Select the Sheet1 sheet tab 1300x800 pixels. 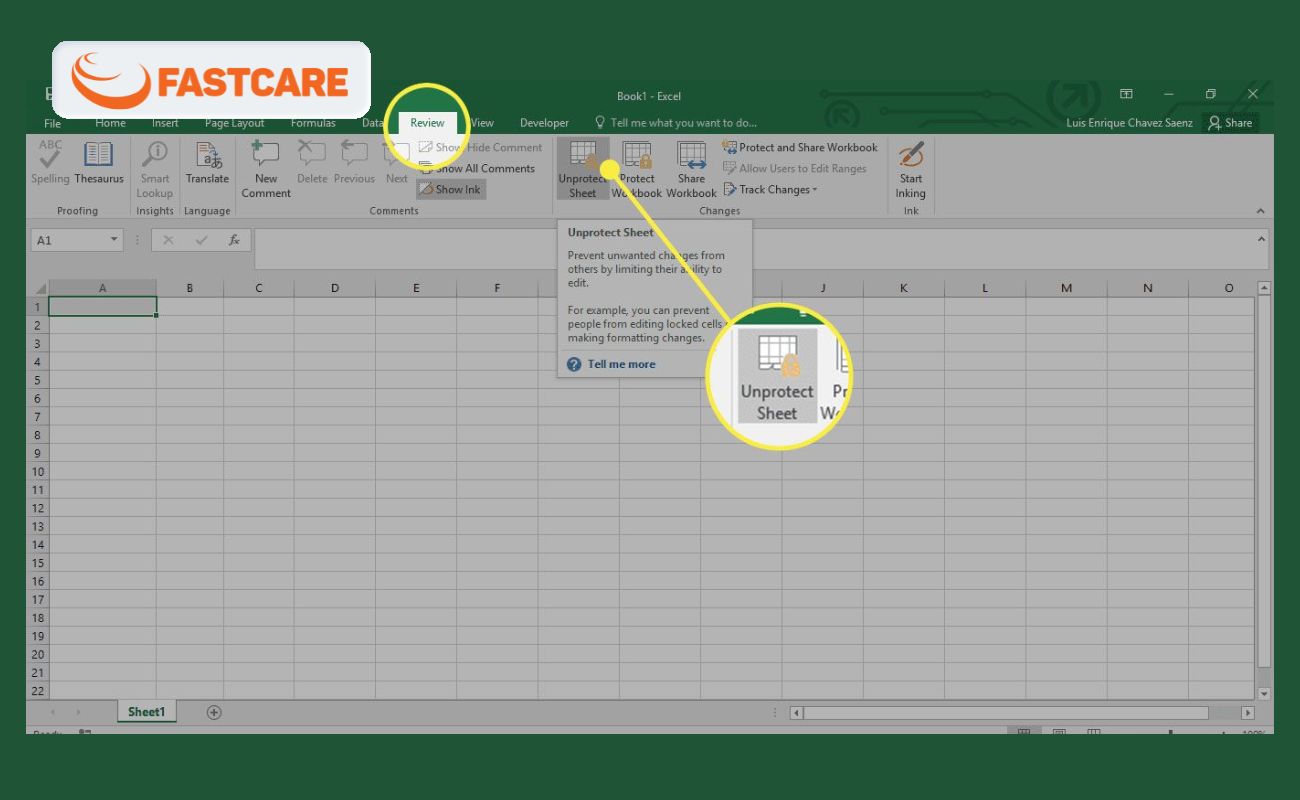[146, 712]
